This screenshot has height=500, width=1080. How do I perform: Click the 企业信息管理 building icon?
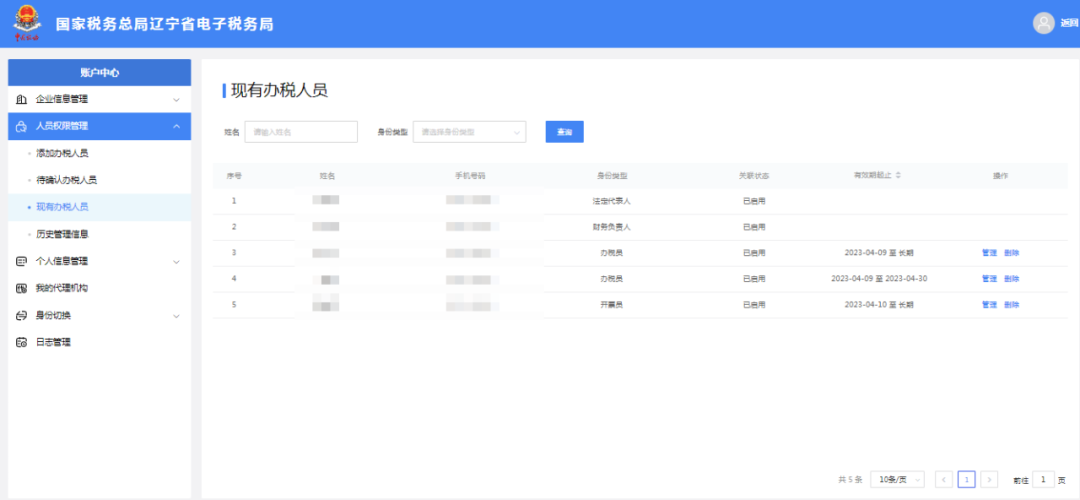coord(21,100)
